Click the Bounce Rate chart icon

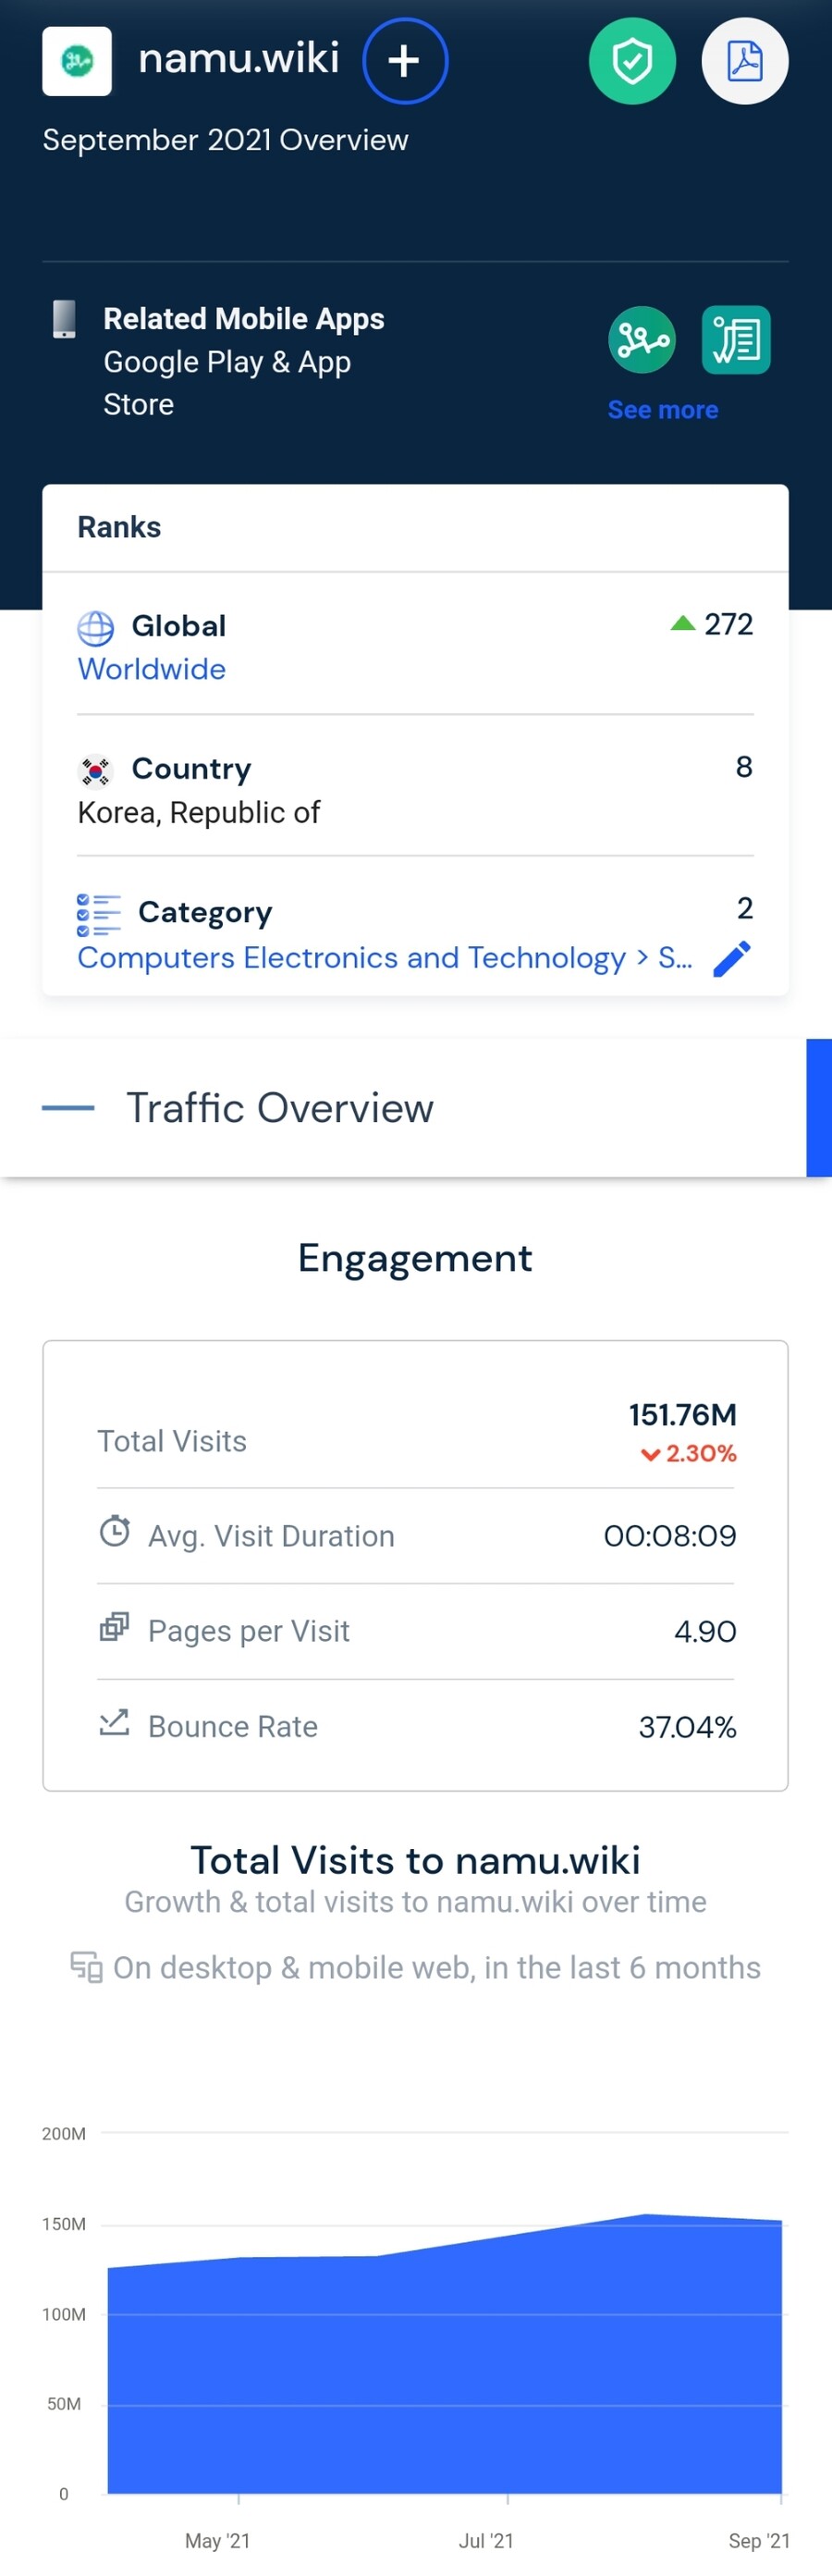(x=114, y=1722)
